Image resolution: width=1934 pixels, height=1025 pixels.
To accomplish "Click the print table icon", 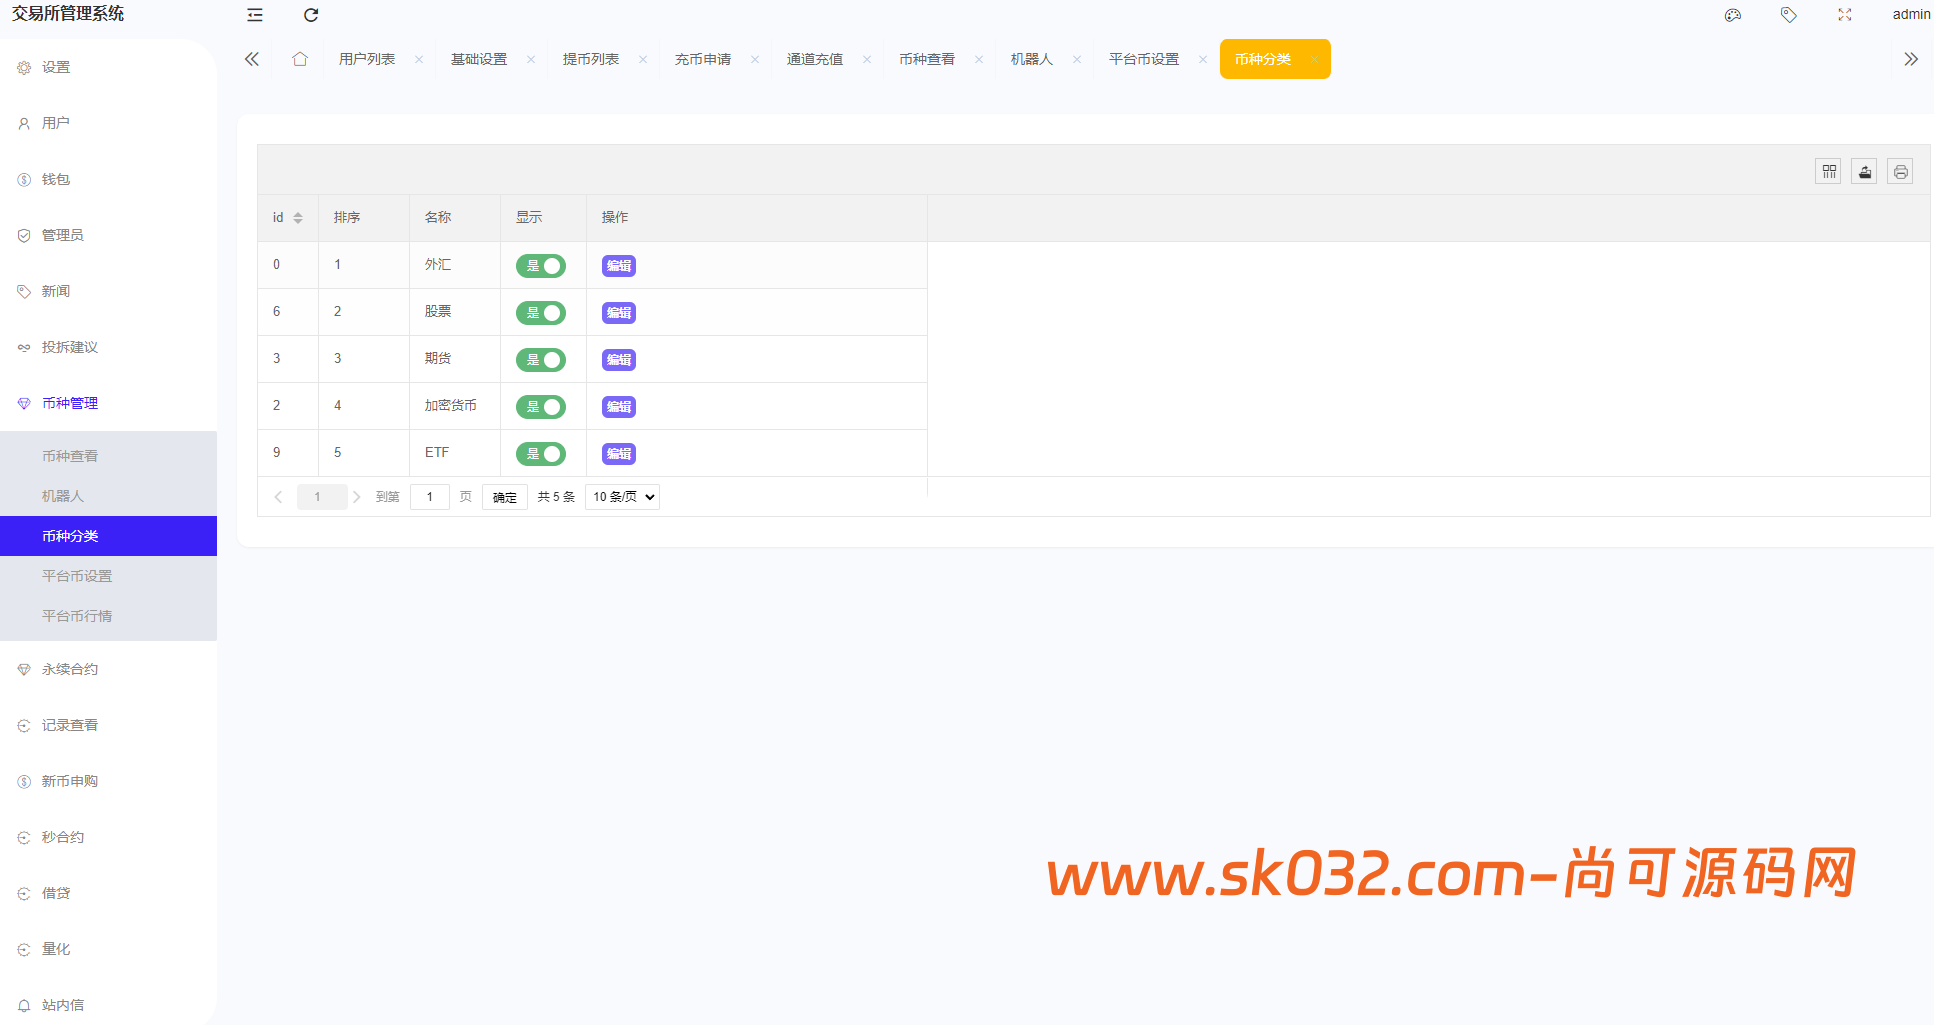I will [x=1900, y=171].
